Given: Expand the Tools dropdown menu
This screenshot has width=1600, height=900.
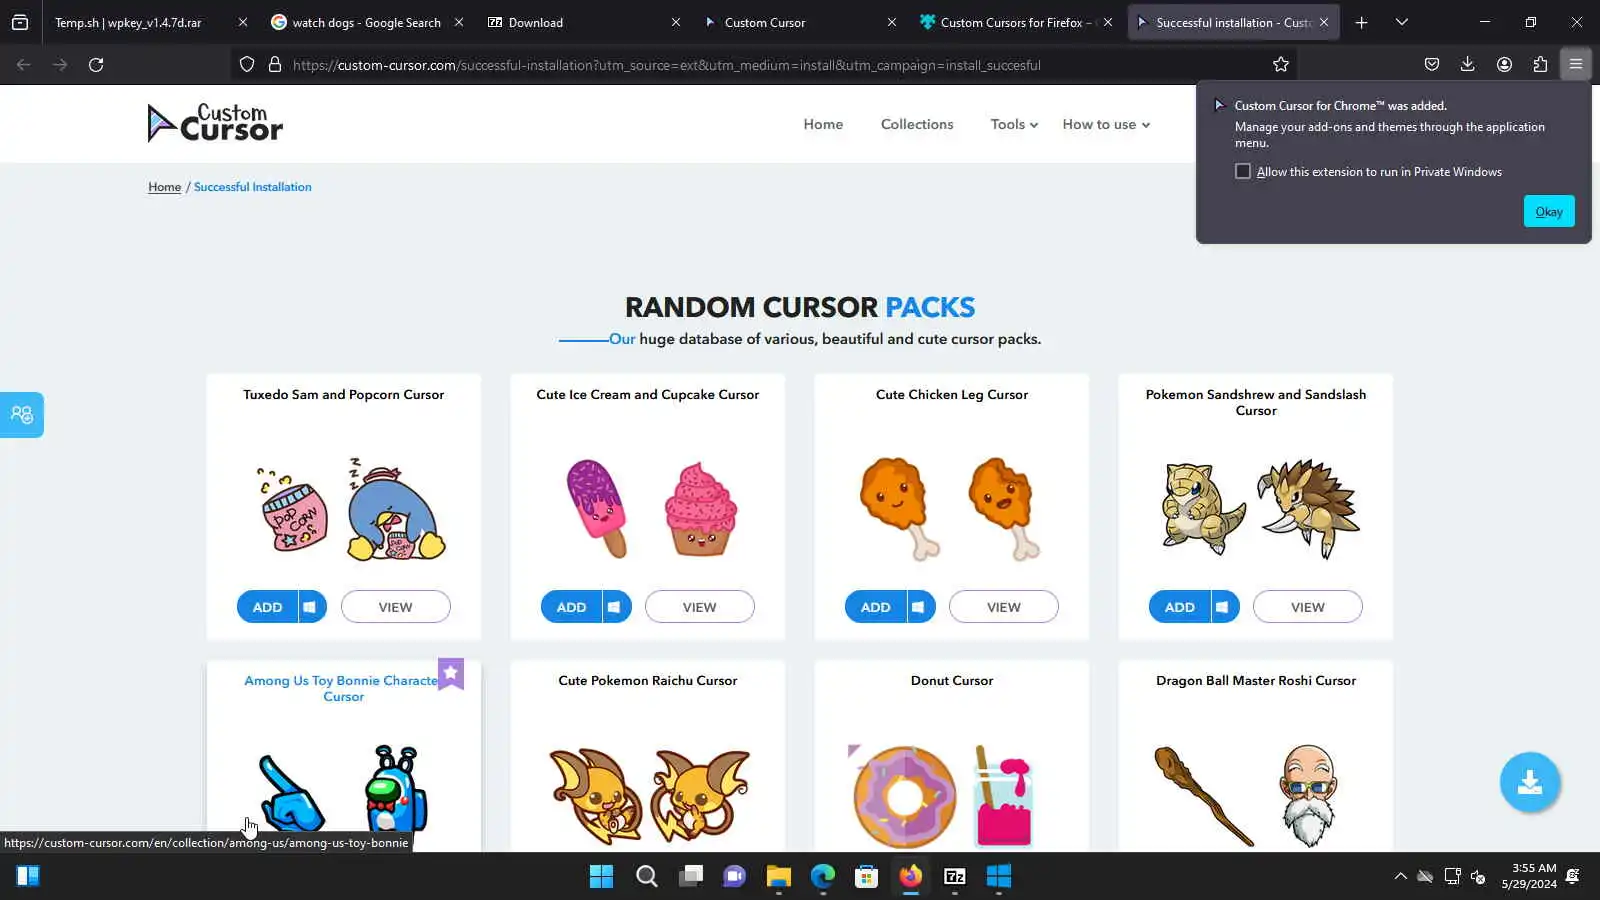Looking at the screenshot, I should 1014,124.
